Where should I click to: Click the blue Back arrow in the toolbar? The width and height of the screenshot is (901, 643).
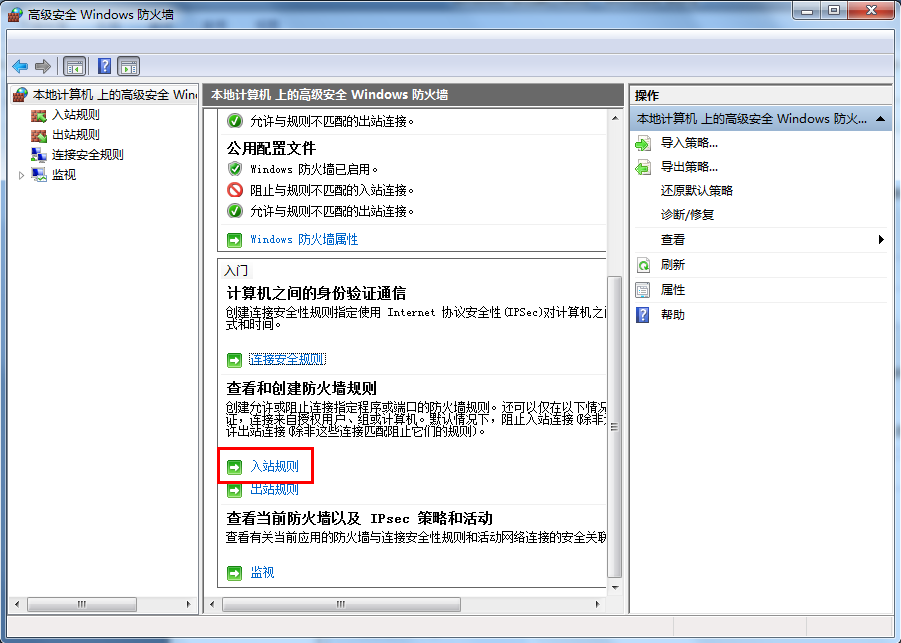point(20,67)
